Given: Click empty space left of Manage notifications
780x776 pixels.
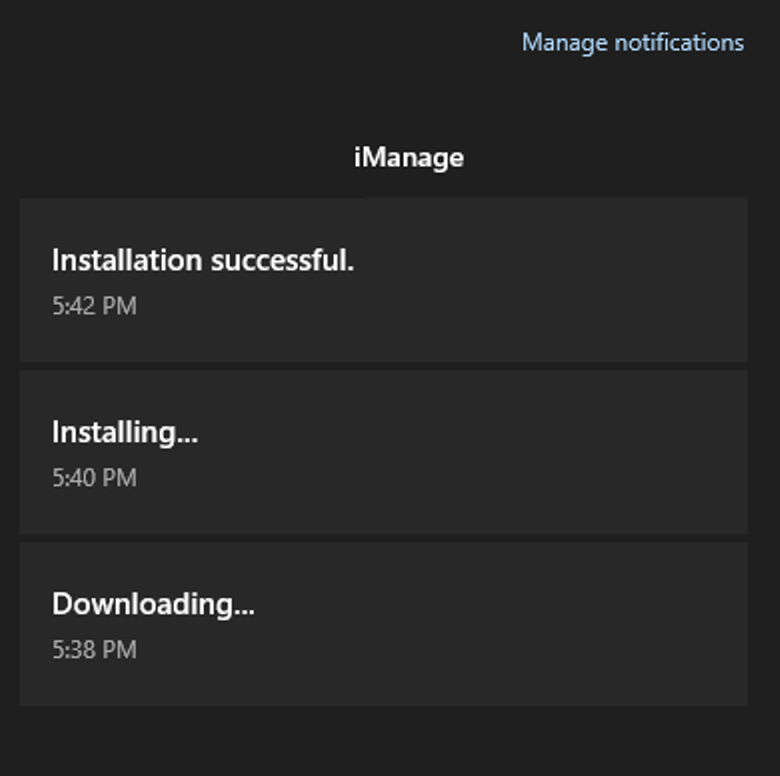Looking at the screenshot, I should click(250, 43).
